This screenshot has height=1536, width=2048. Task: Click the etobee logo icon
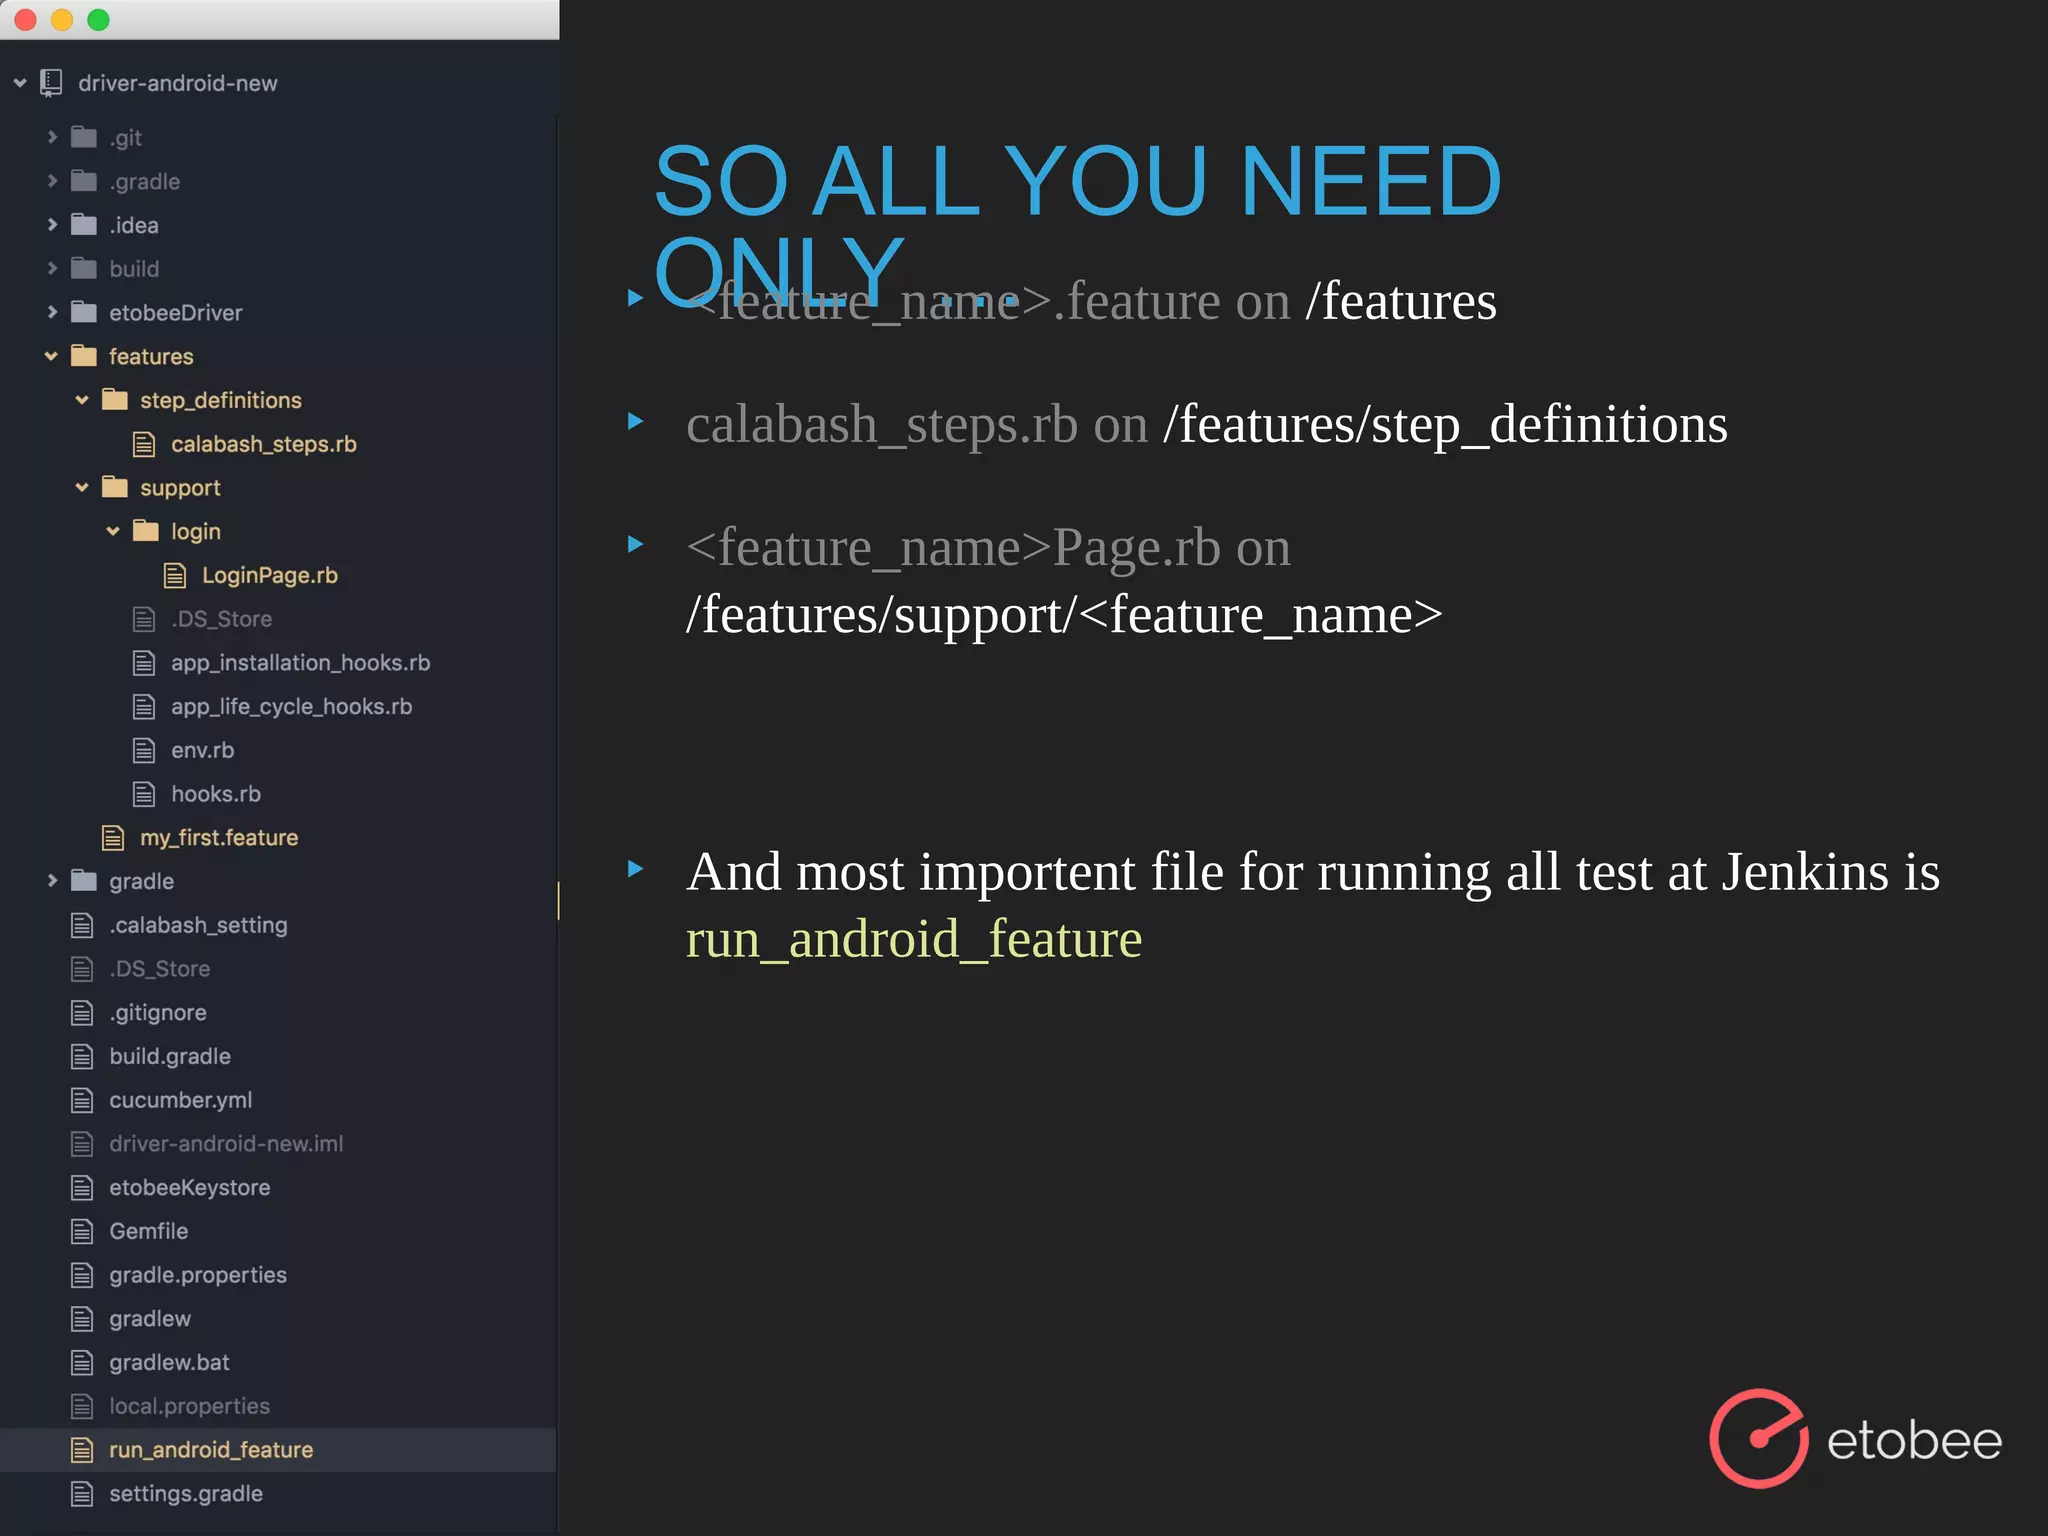coord(1758,1439)
